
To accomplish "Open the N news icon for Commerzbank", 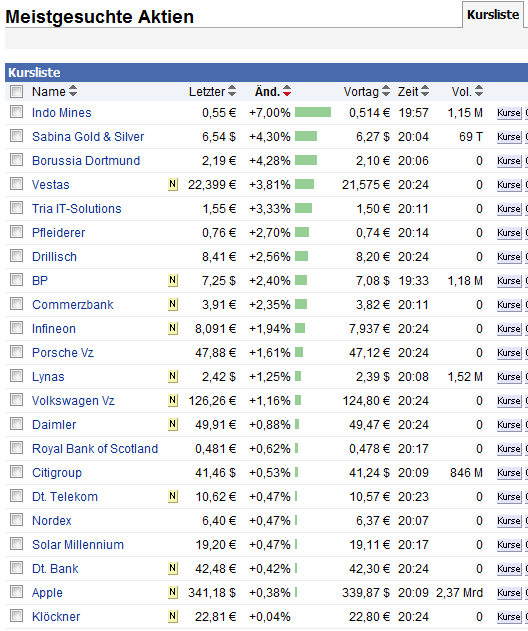I will pyautogui.click(x=173, y=304).
